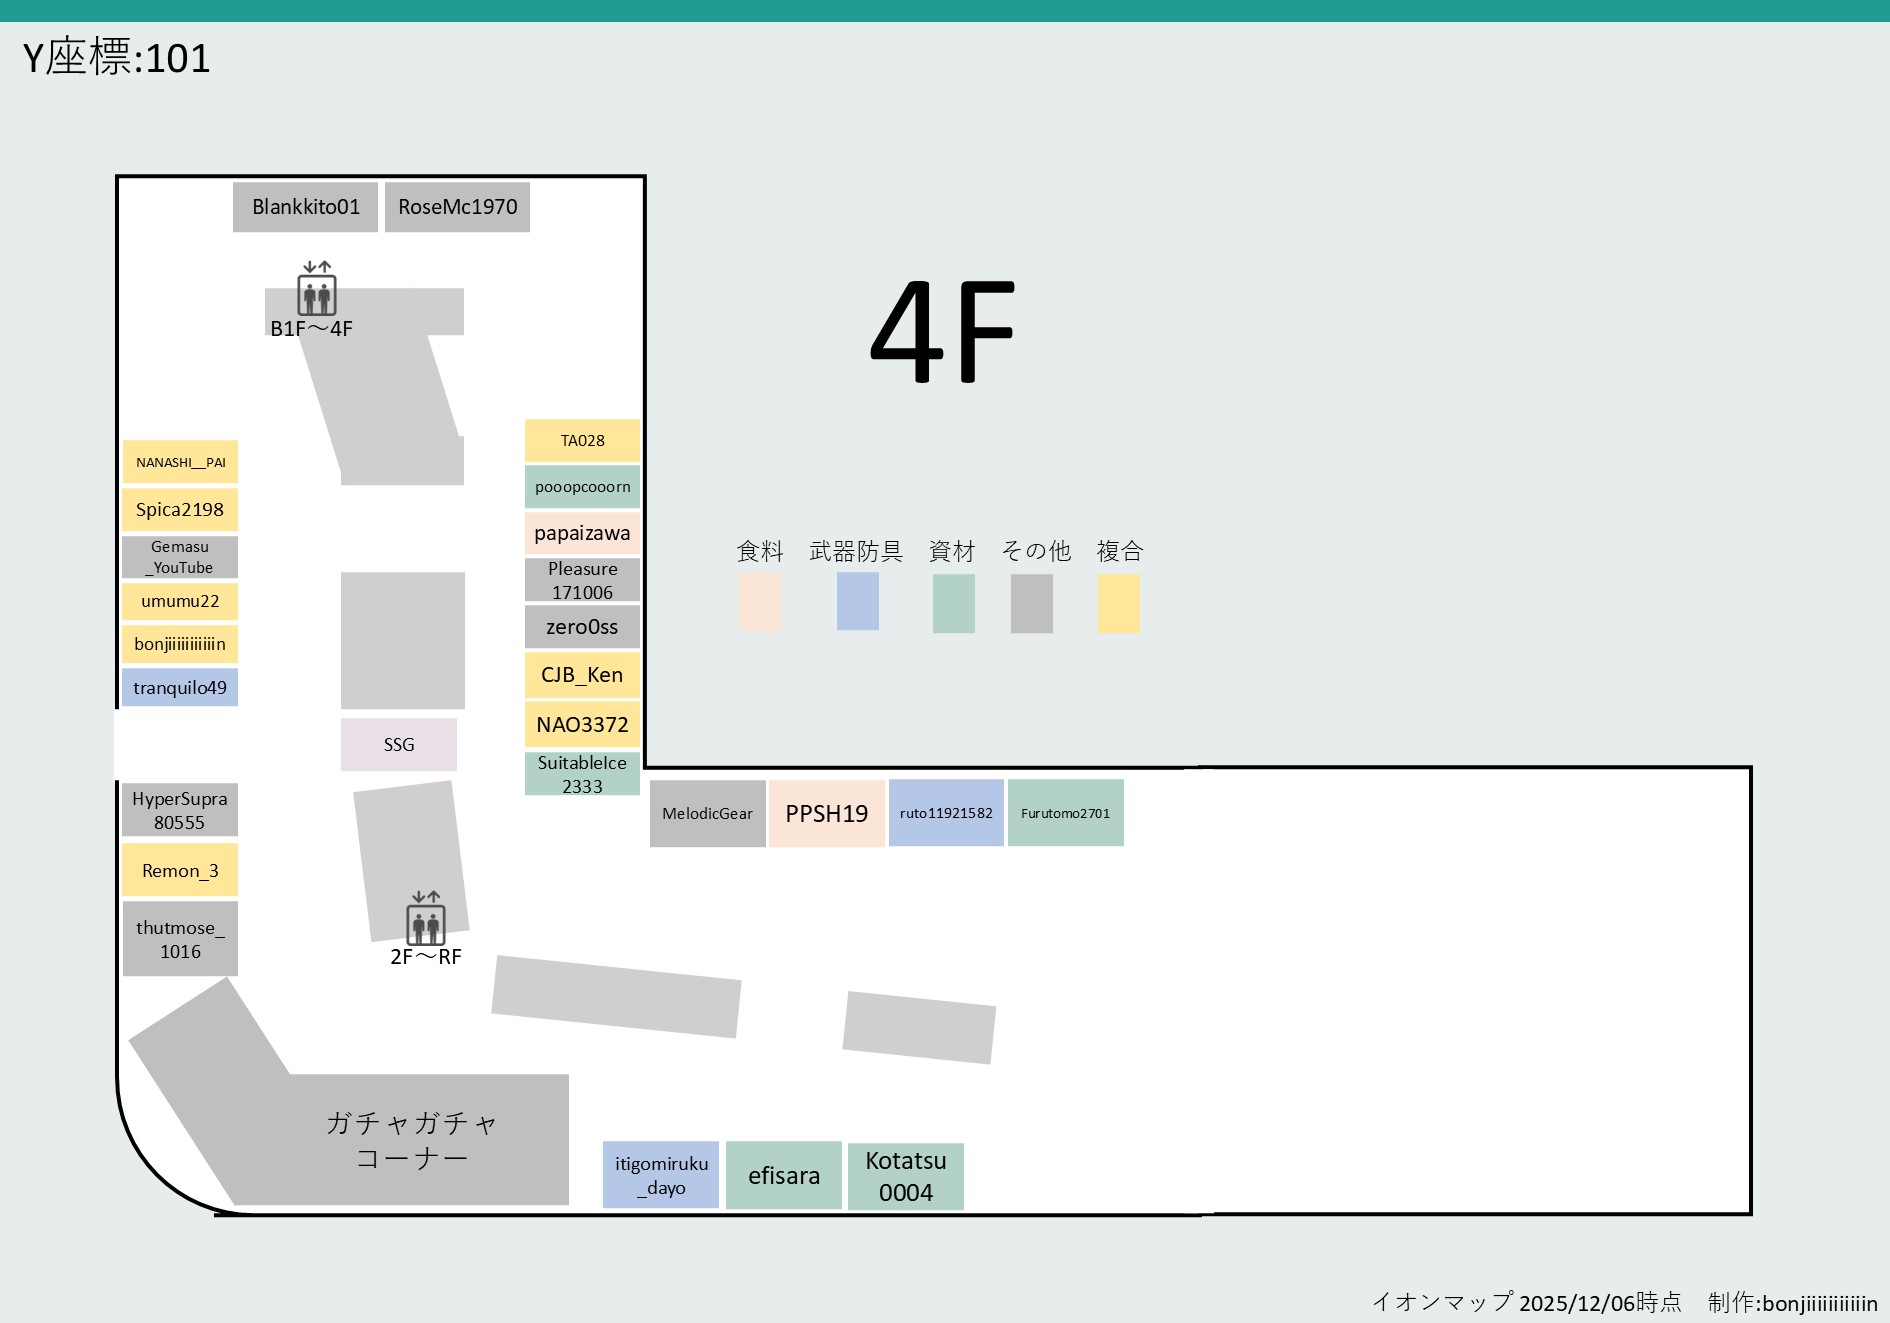The height and width of the screenshot is (1323, 1890).
Task: Open the SSG shop tile
Action: (398, 744)
